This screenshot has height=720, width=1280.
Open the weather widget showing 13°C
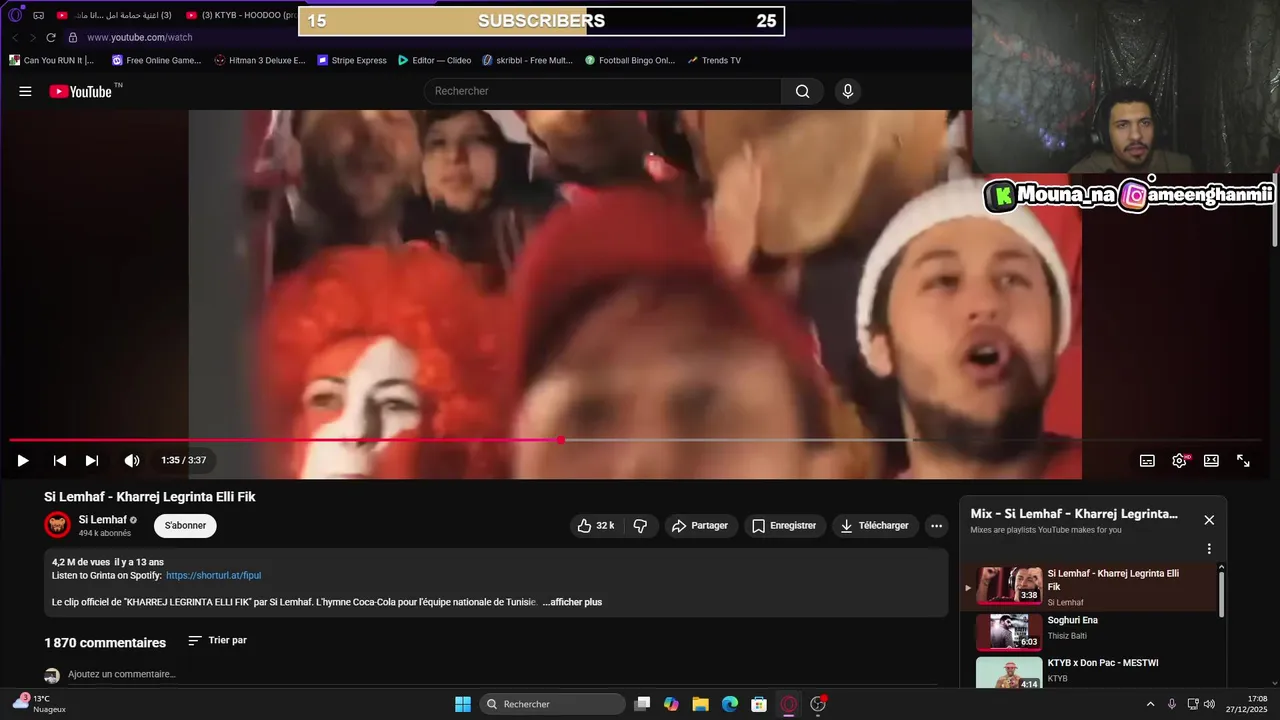40,704
